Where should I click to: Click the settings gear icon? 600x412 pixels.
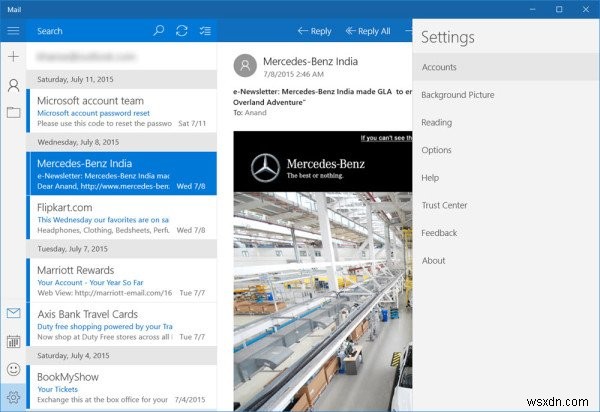pyautogui.click(x=13, y=397)
